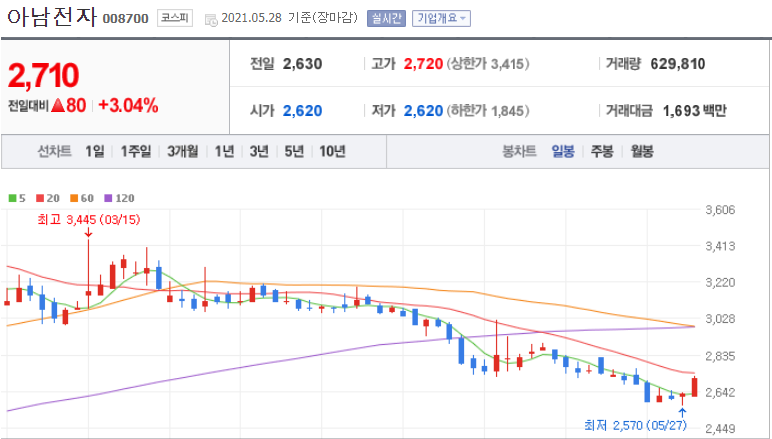The height and width of the screenshot is (439, 772).
Task: Show the 10년 line chart
Action: [x=332, y=151]
